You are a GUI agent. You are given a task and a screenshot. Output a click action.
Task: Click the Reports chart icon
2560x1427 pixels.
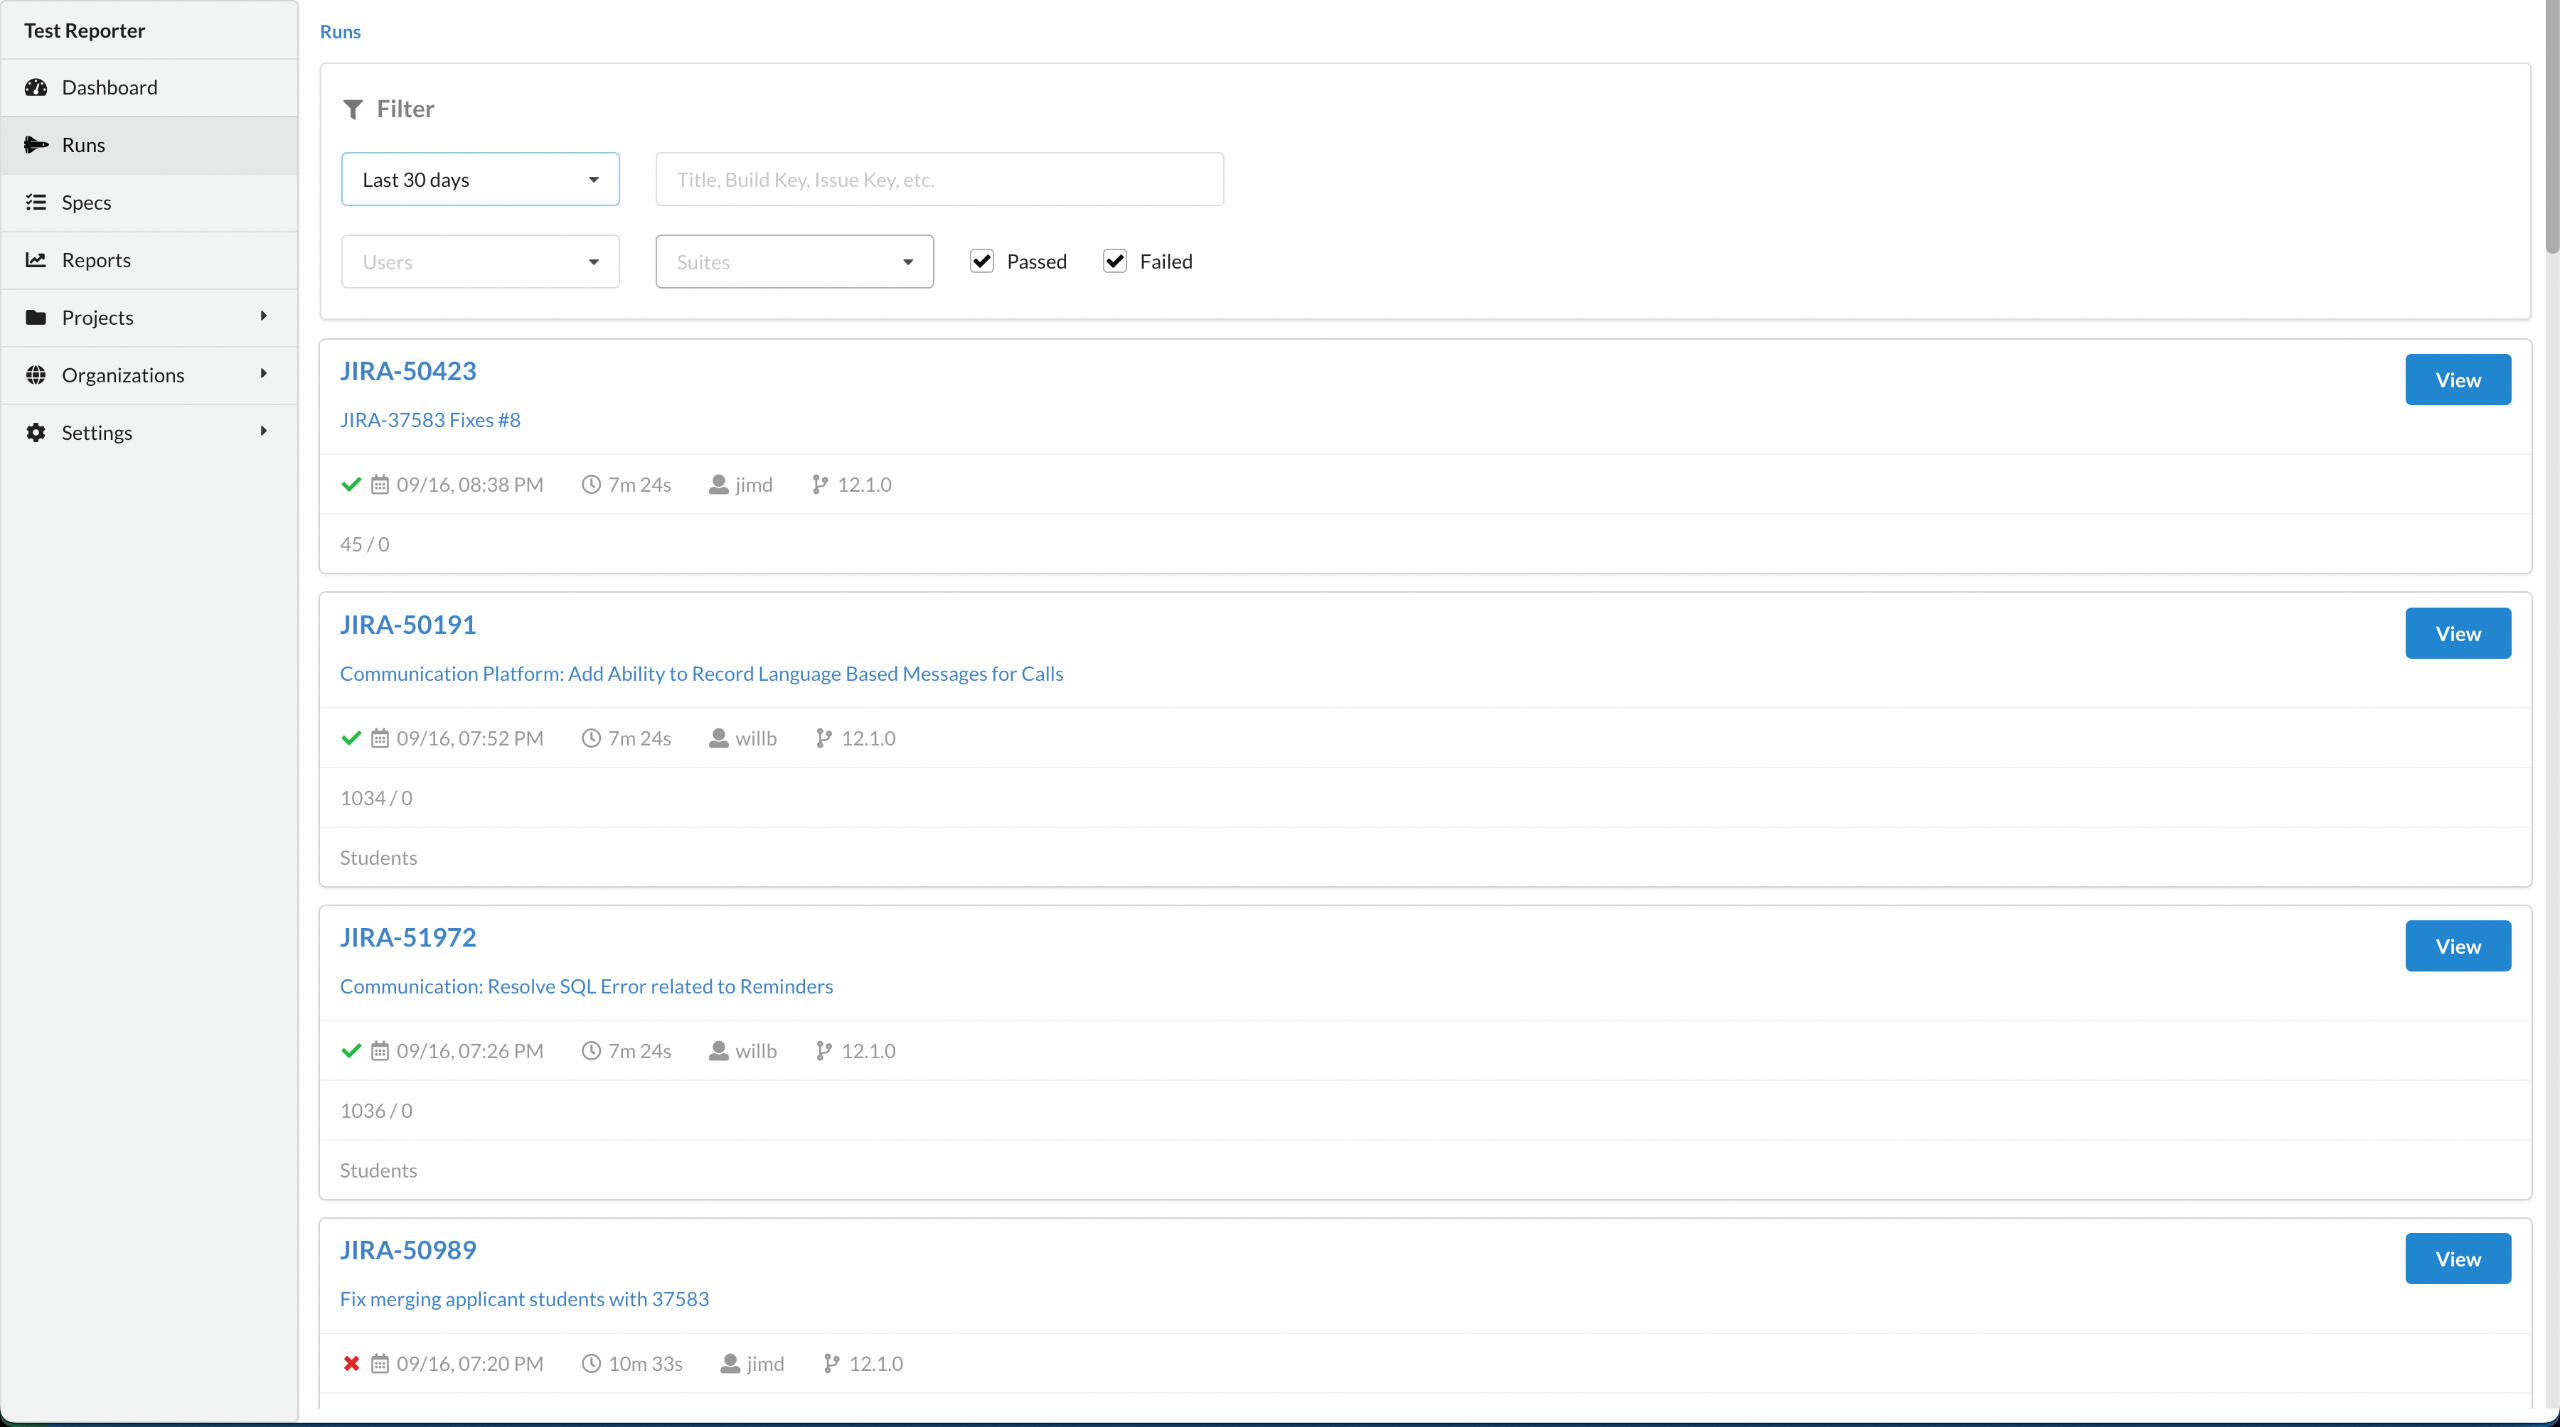tap(36, 260)
